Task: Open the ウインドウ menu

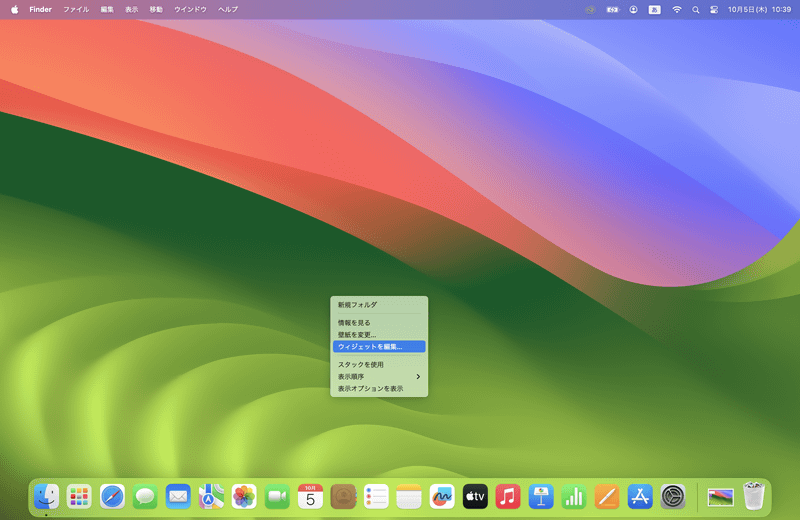Action: point(190,9)
